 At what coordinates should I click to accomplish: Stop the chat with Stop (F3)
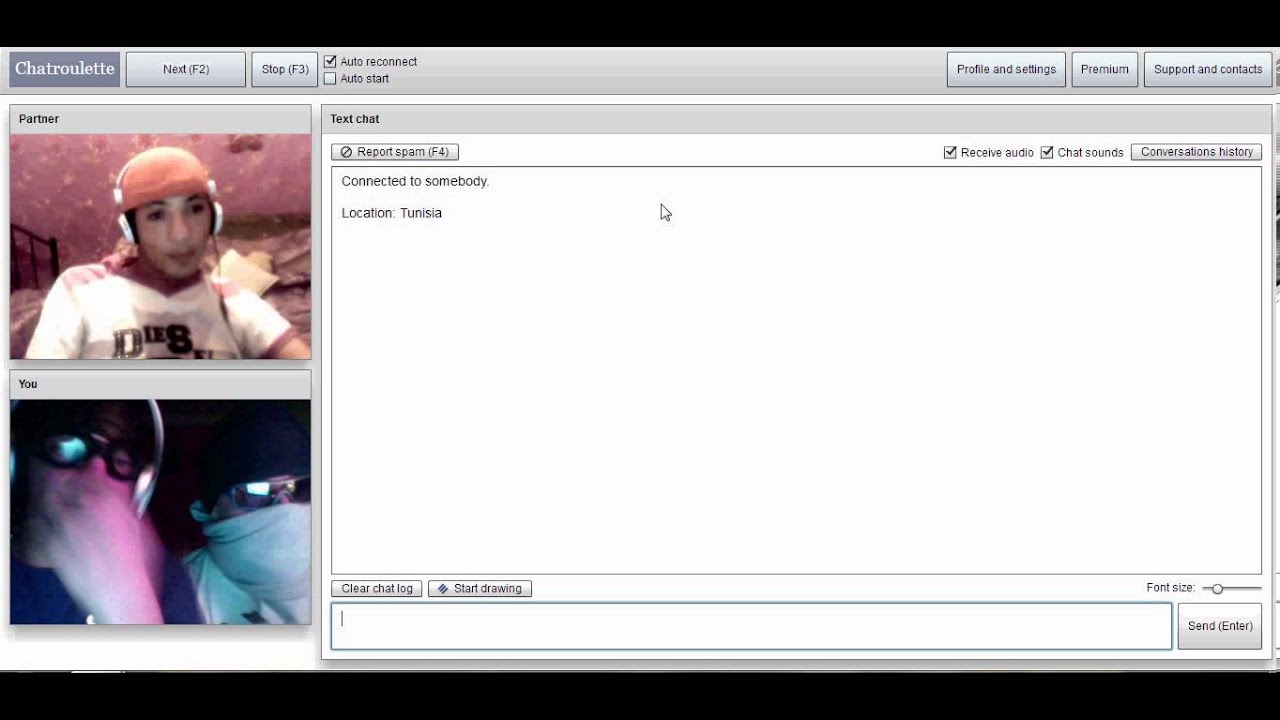point(285,69)
